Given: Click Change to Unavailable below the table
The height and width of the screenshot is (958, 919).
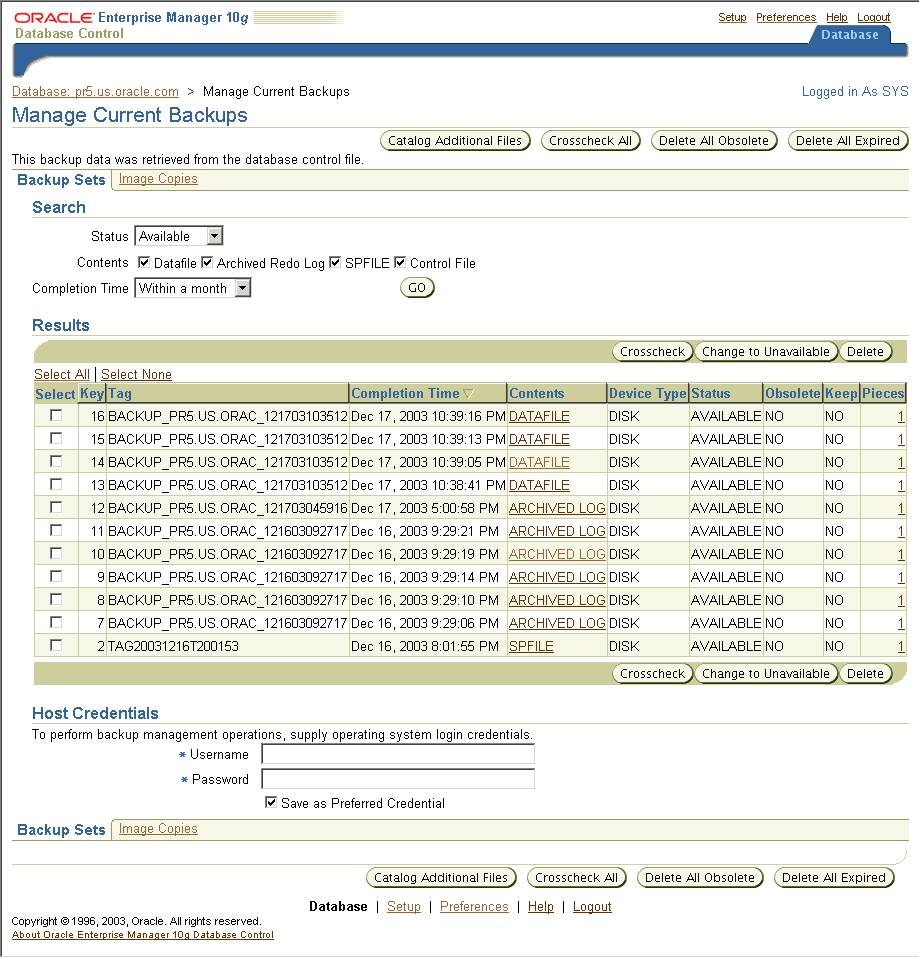Looking at the screenshot, I should pos(765,674).
